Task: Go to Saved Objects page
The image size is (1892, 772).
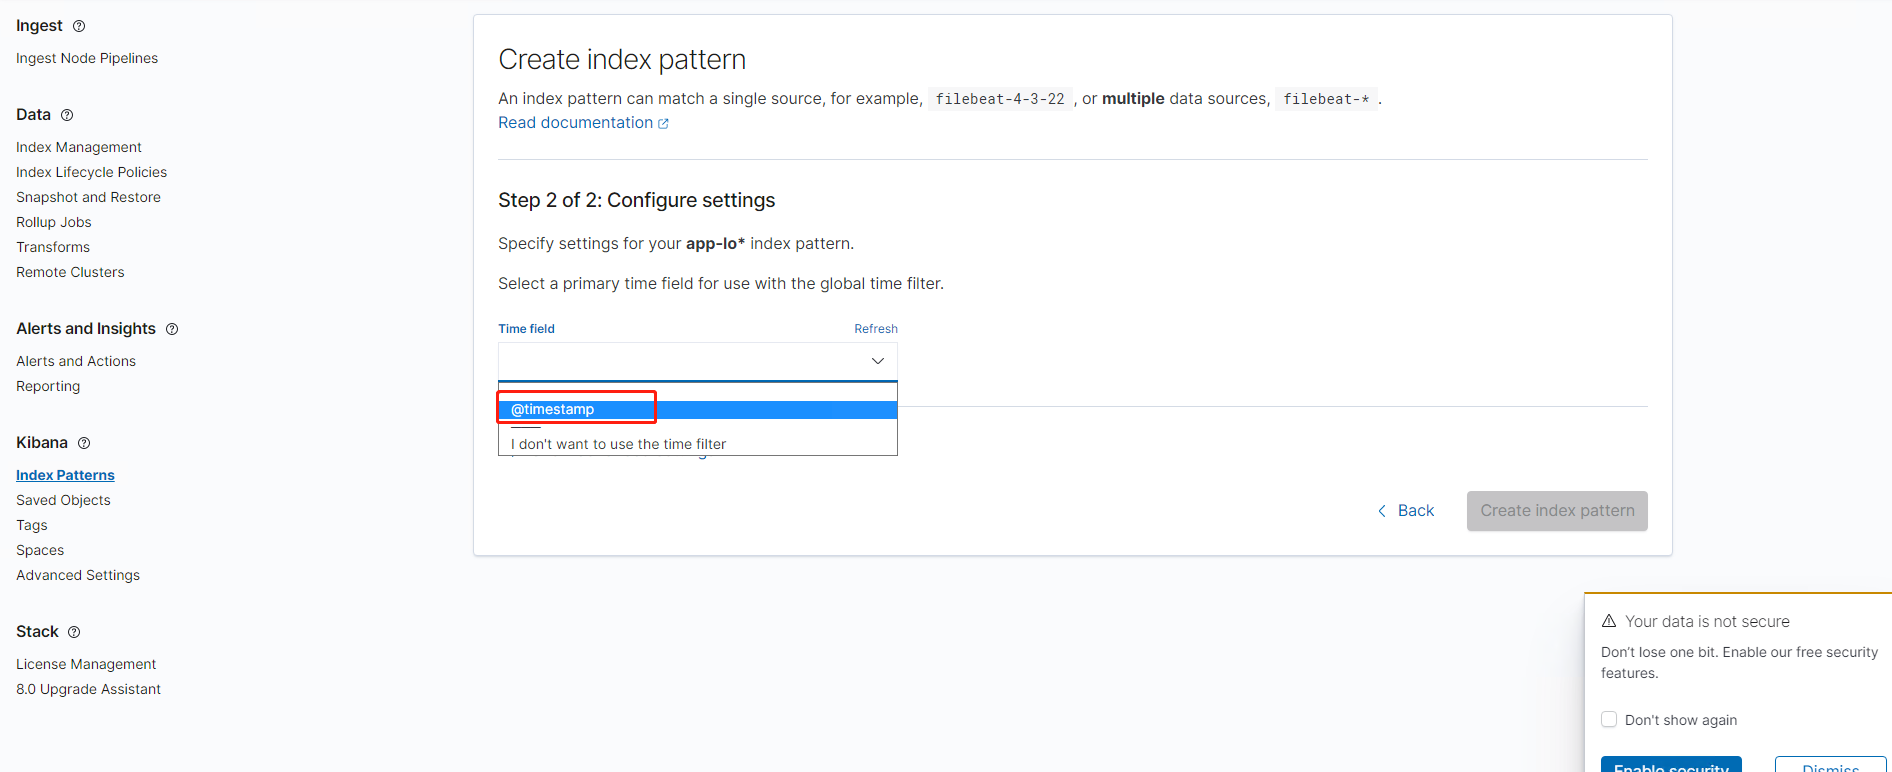Action: (x=63, y=500)
